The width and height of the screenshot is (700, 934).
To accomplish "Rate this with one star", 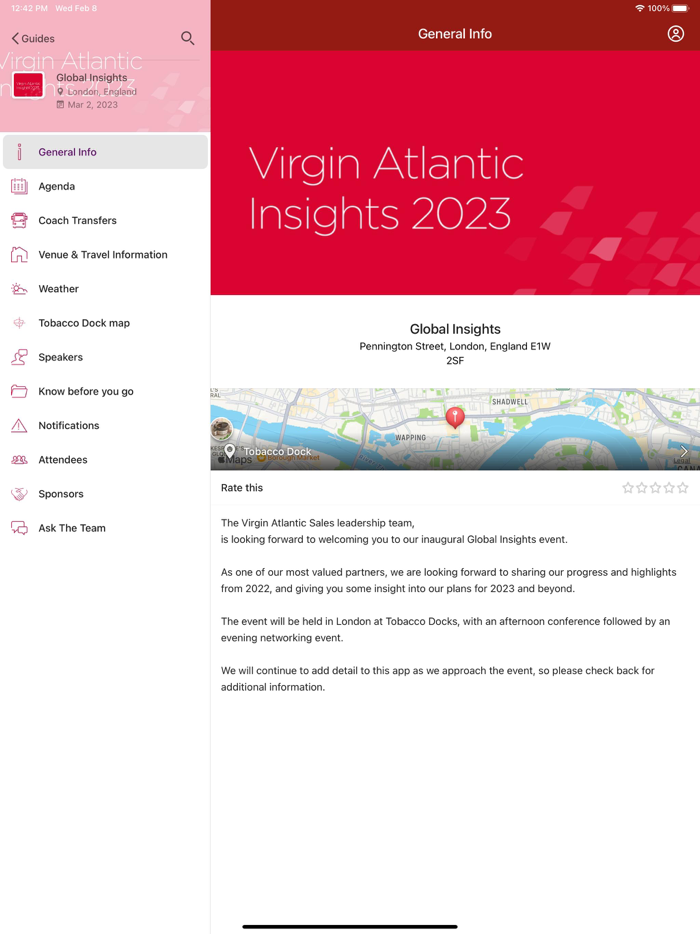I will [628, 488].
